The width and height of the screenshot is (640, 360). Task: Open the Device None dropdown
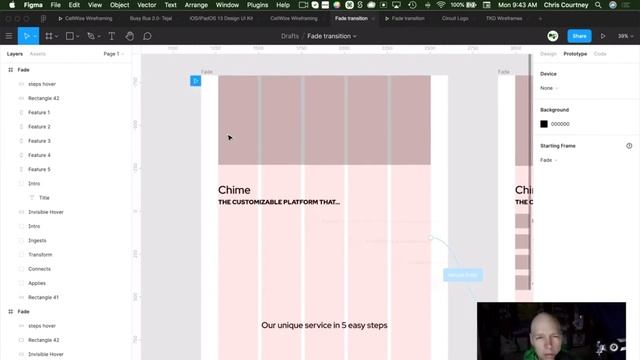click(x=549, y=88)
